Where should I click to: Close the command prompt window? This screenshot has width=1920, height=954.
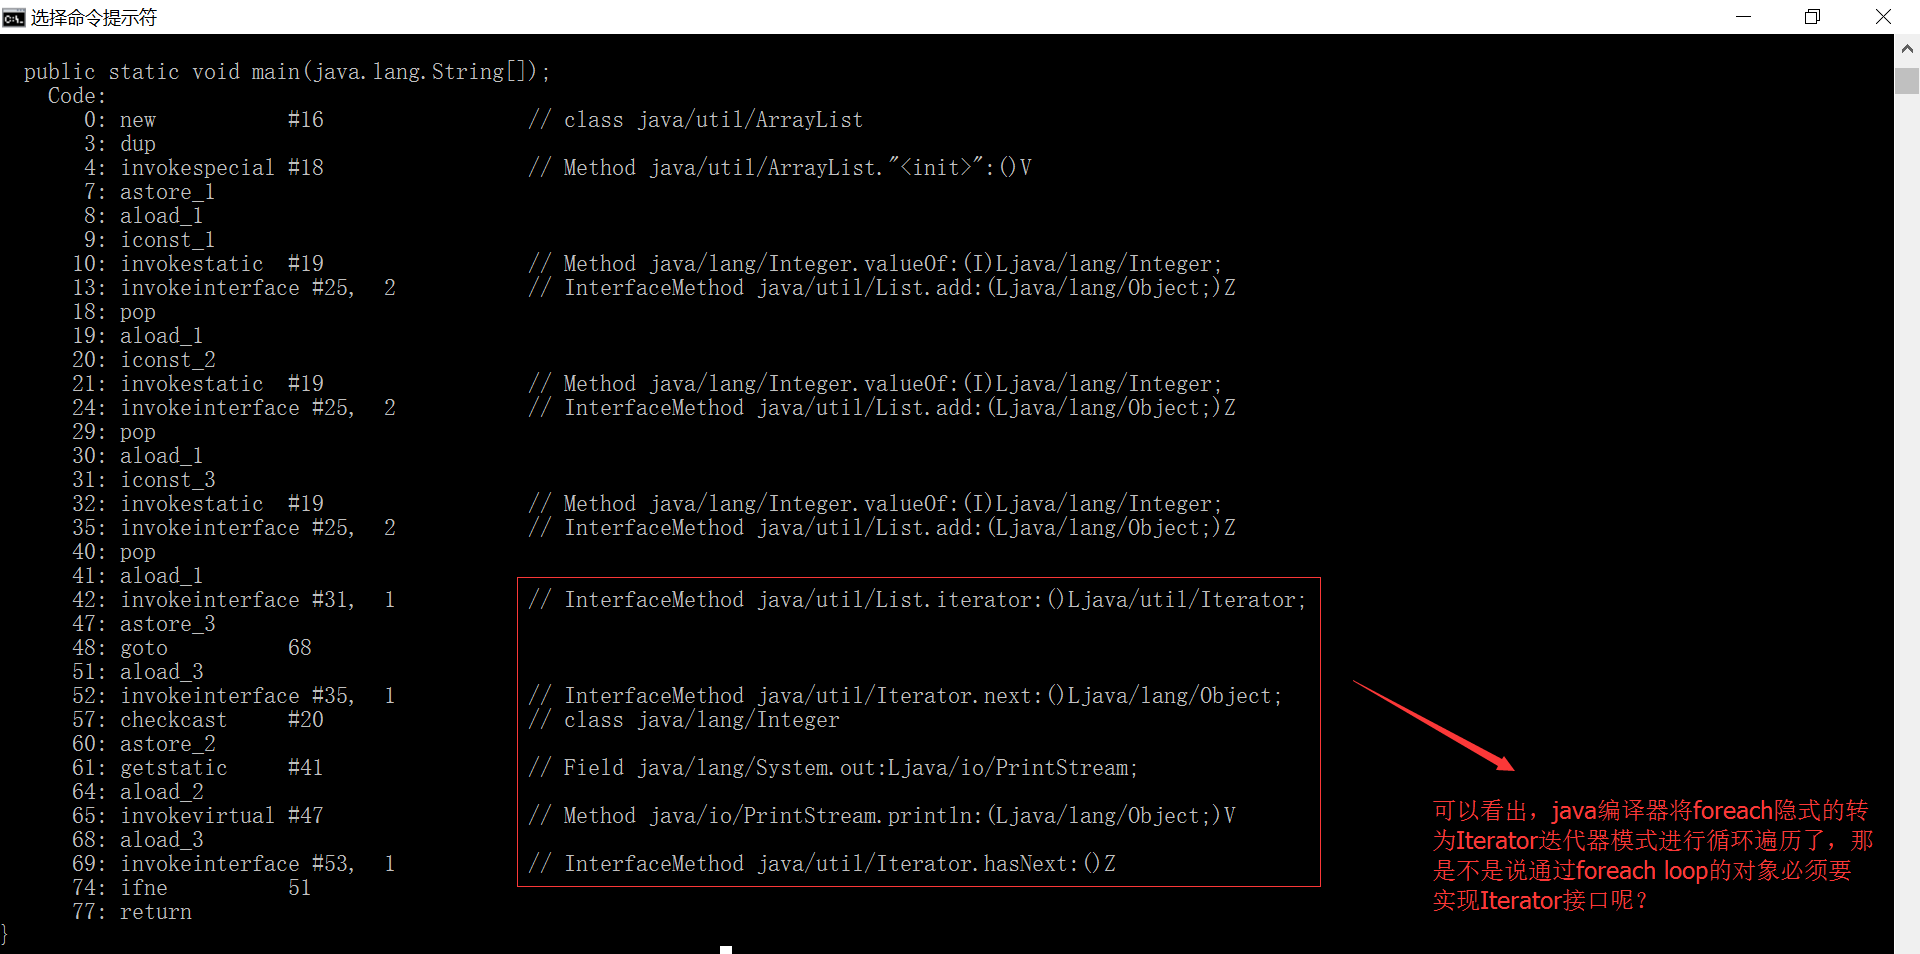[1883, 17]
